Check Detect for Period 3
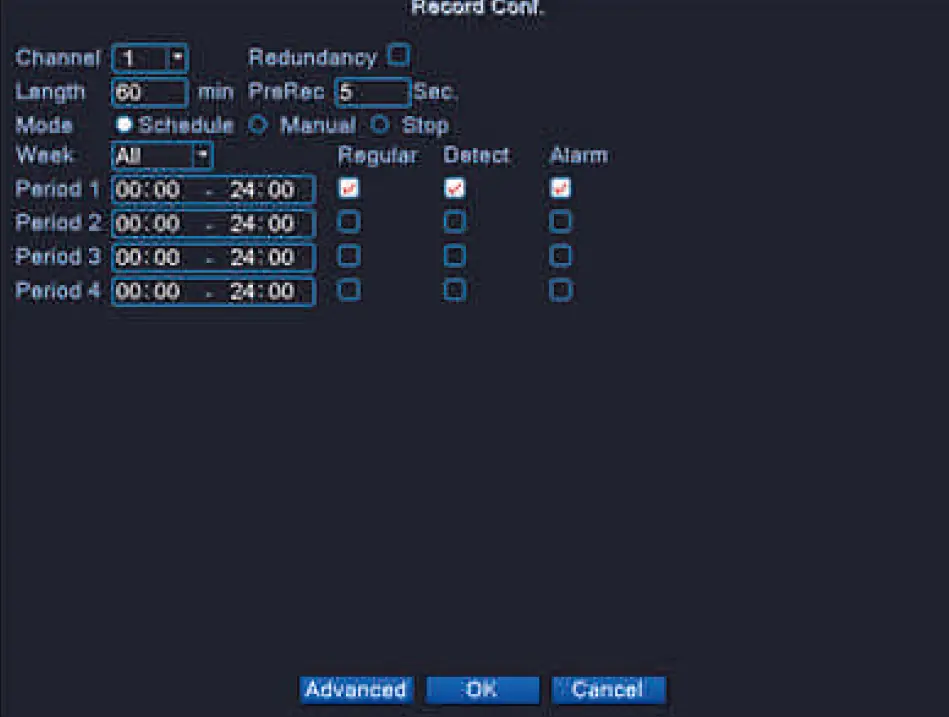Viewport: 949px width, 717px height. pyautogui.click(x=455, y=256)
